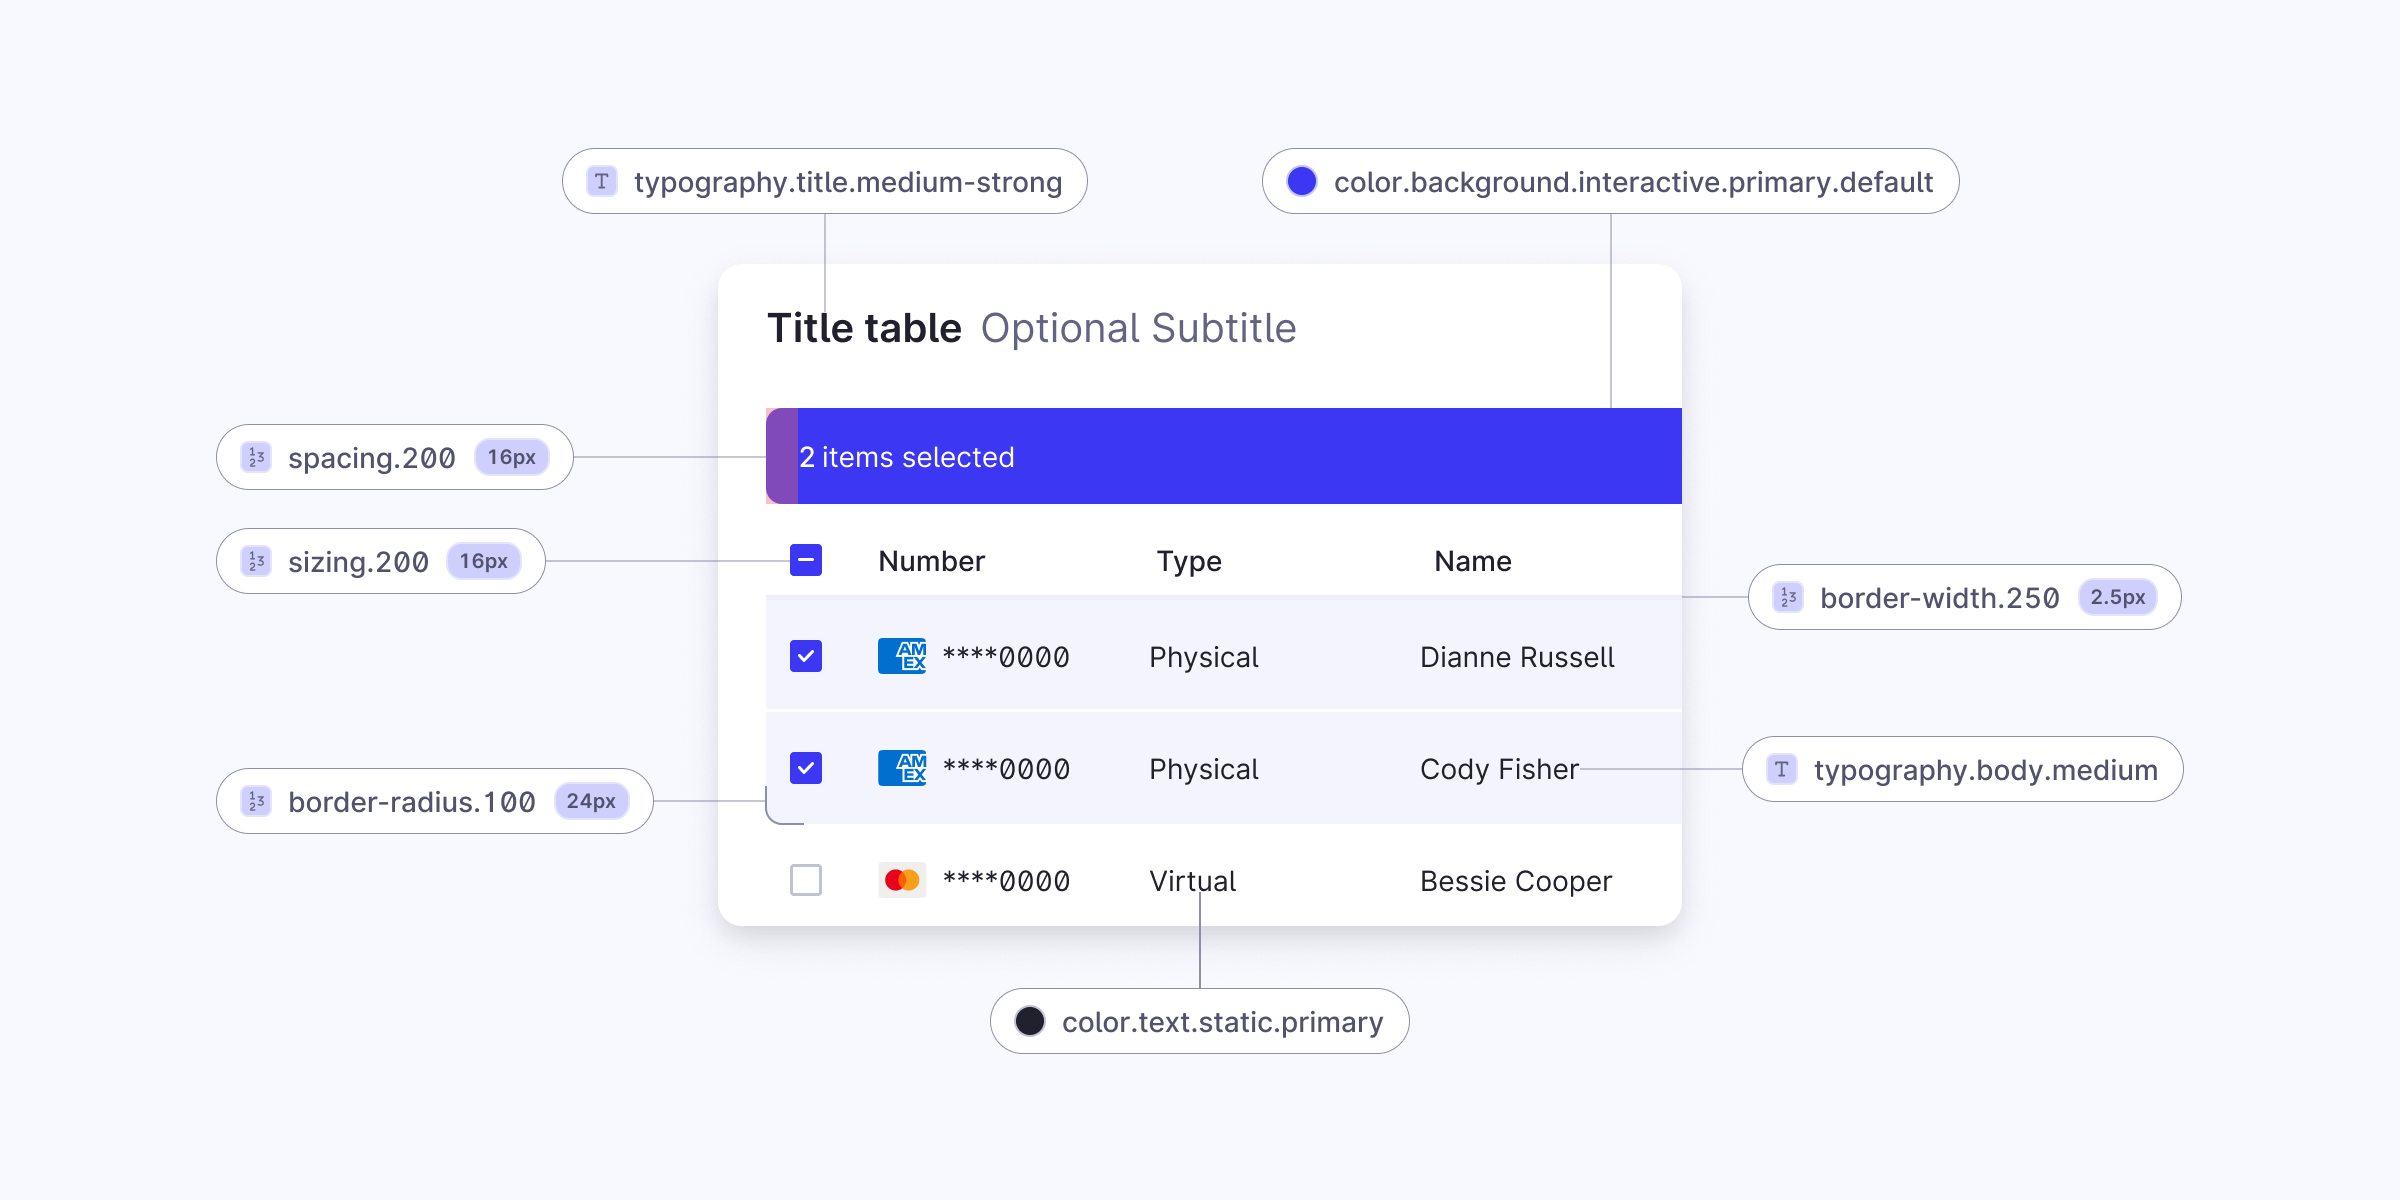Click the blue swatch for color.background.interactive.primary.default
The image size is (2400, 1200).
[x=1301, y=181]
